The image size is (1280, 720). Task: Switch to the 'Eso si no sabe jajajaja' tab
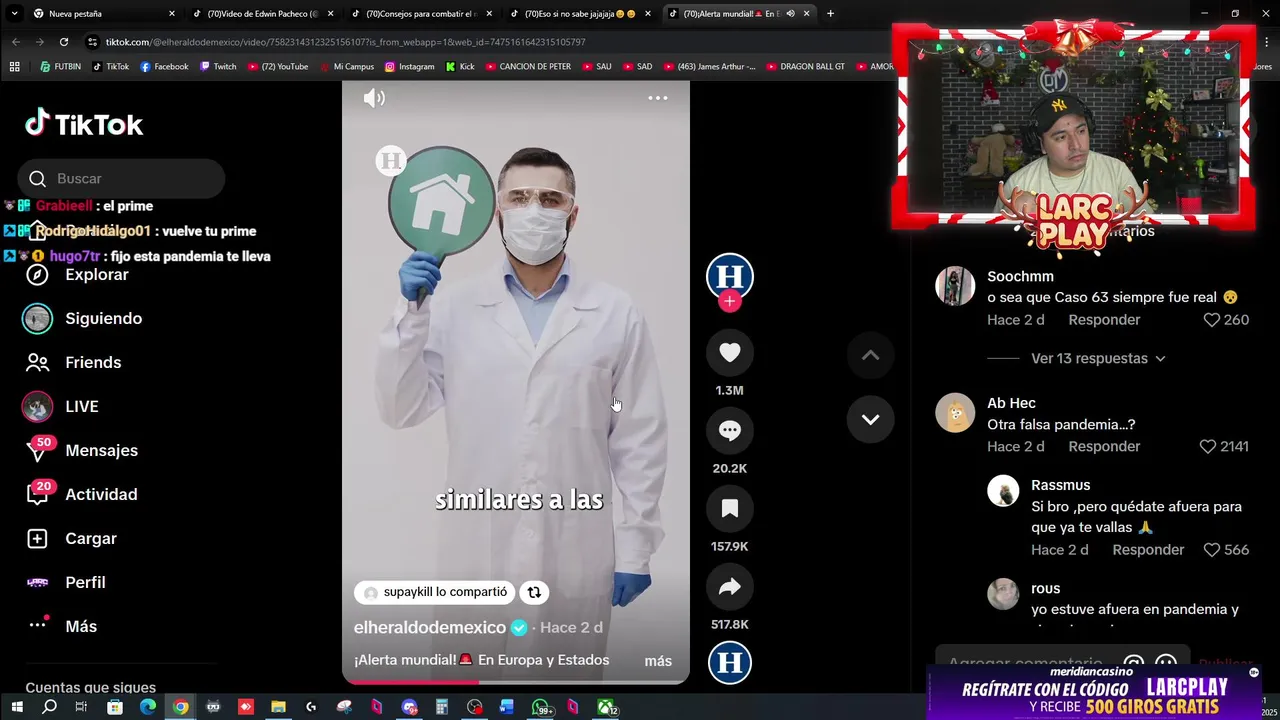coord(580,14)
